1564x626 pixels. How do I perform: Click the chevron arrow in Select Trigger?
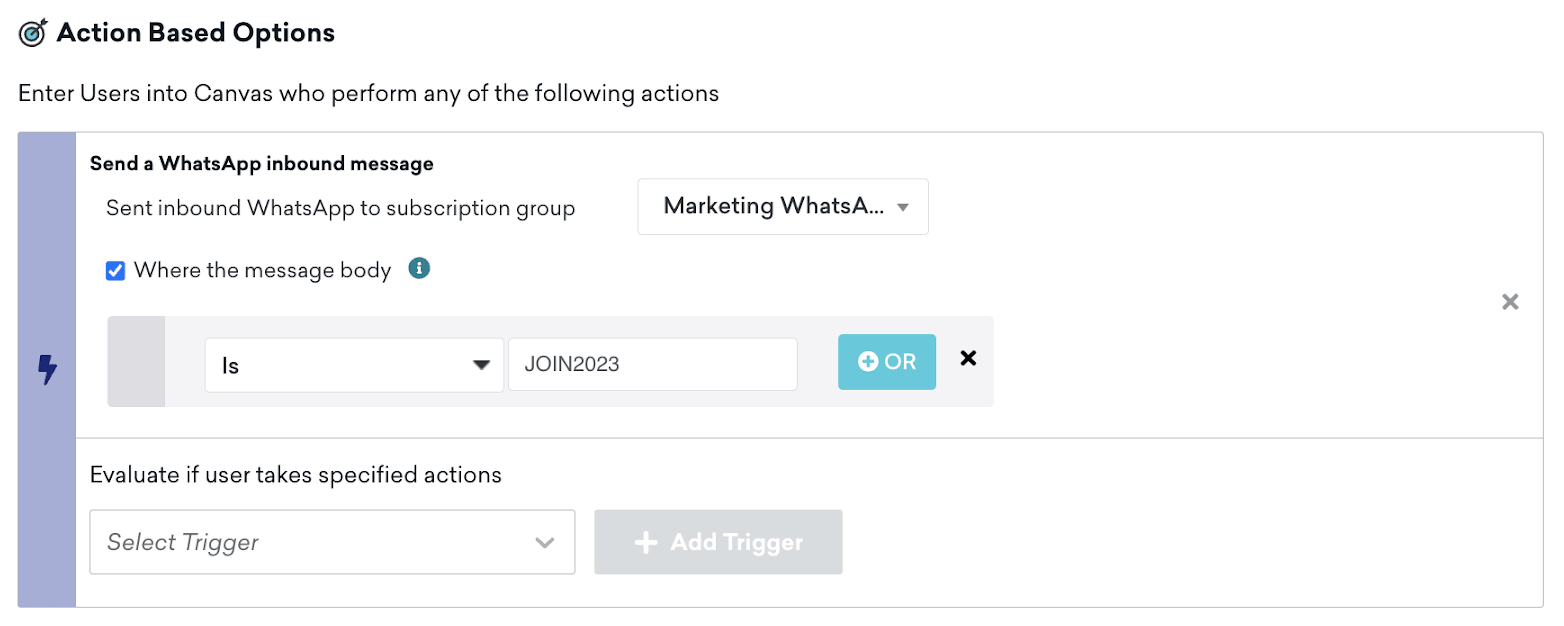click(x=544, y=543)
